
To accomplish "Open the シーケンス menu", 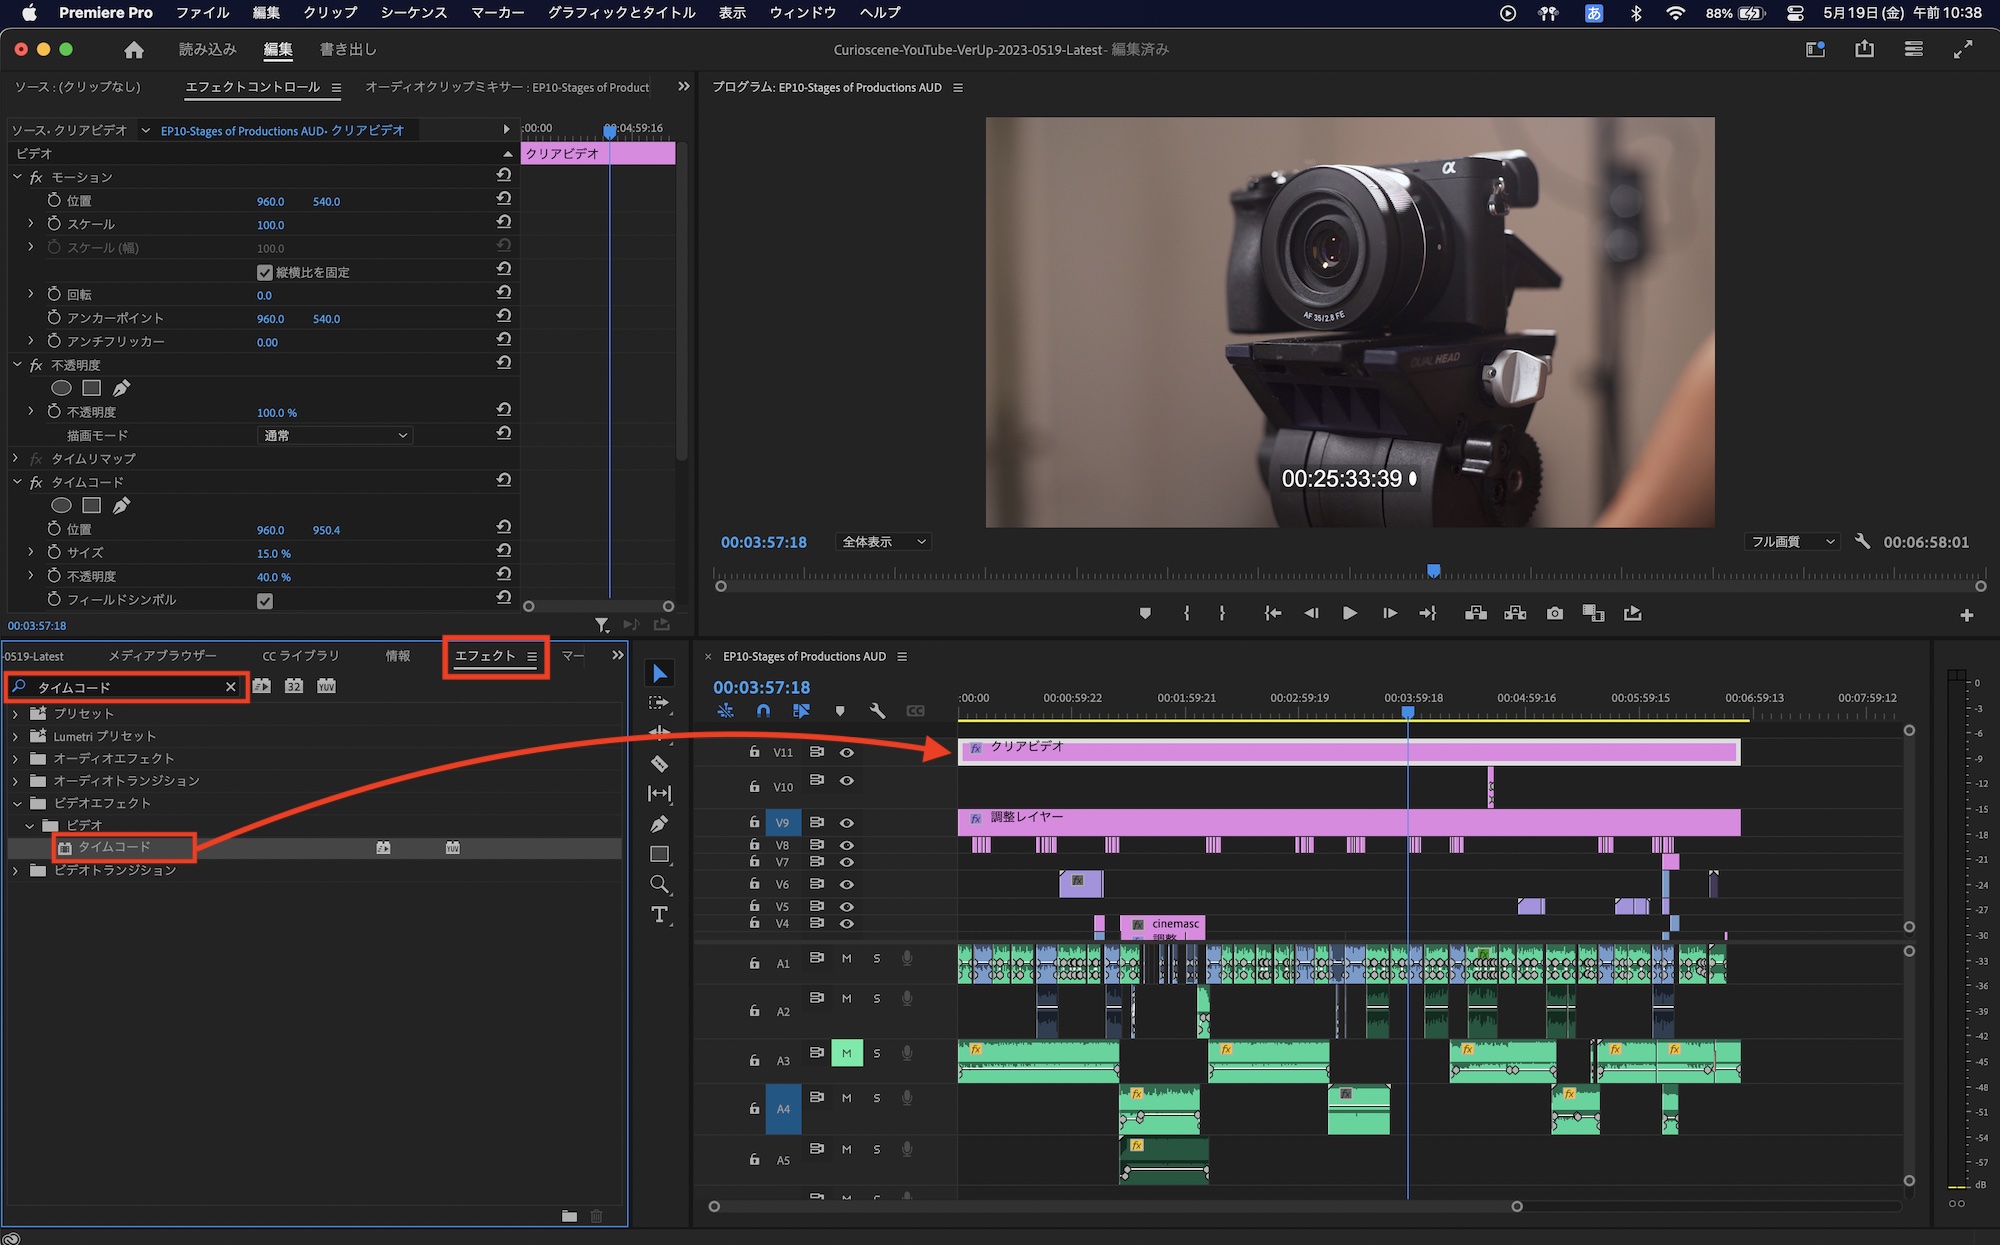I will tap(413, 13).
